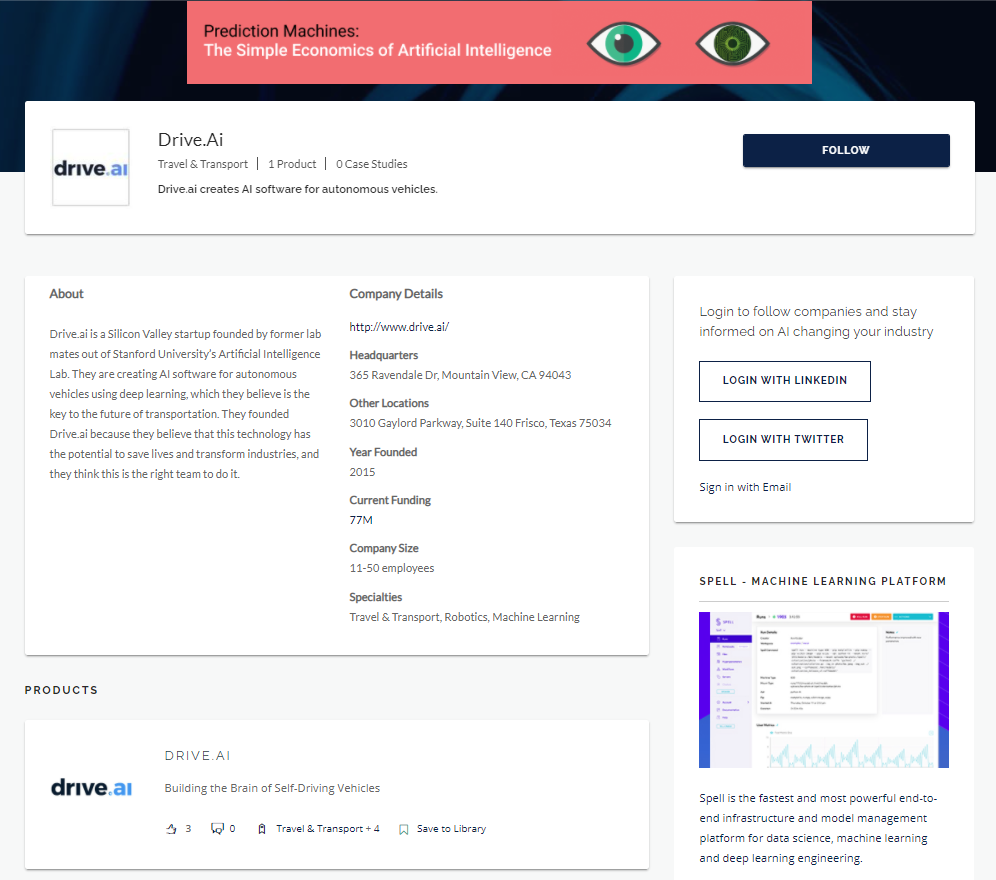The image size is (996, 880).
Task: Click the DRIVE.AI product title
Action: click(x=198, y=756)
